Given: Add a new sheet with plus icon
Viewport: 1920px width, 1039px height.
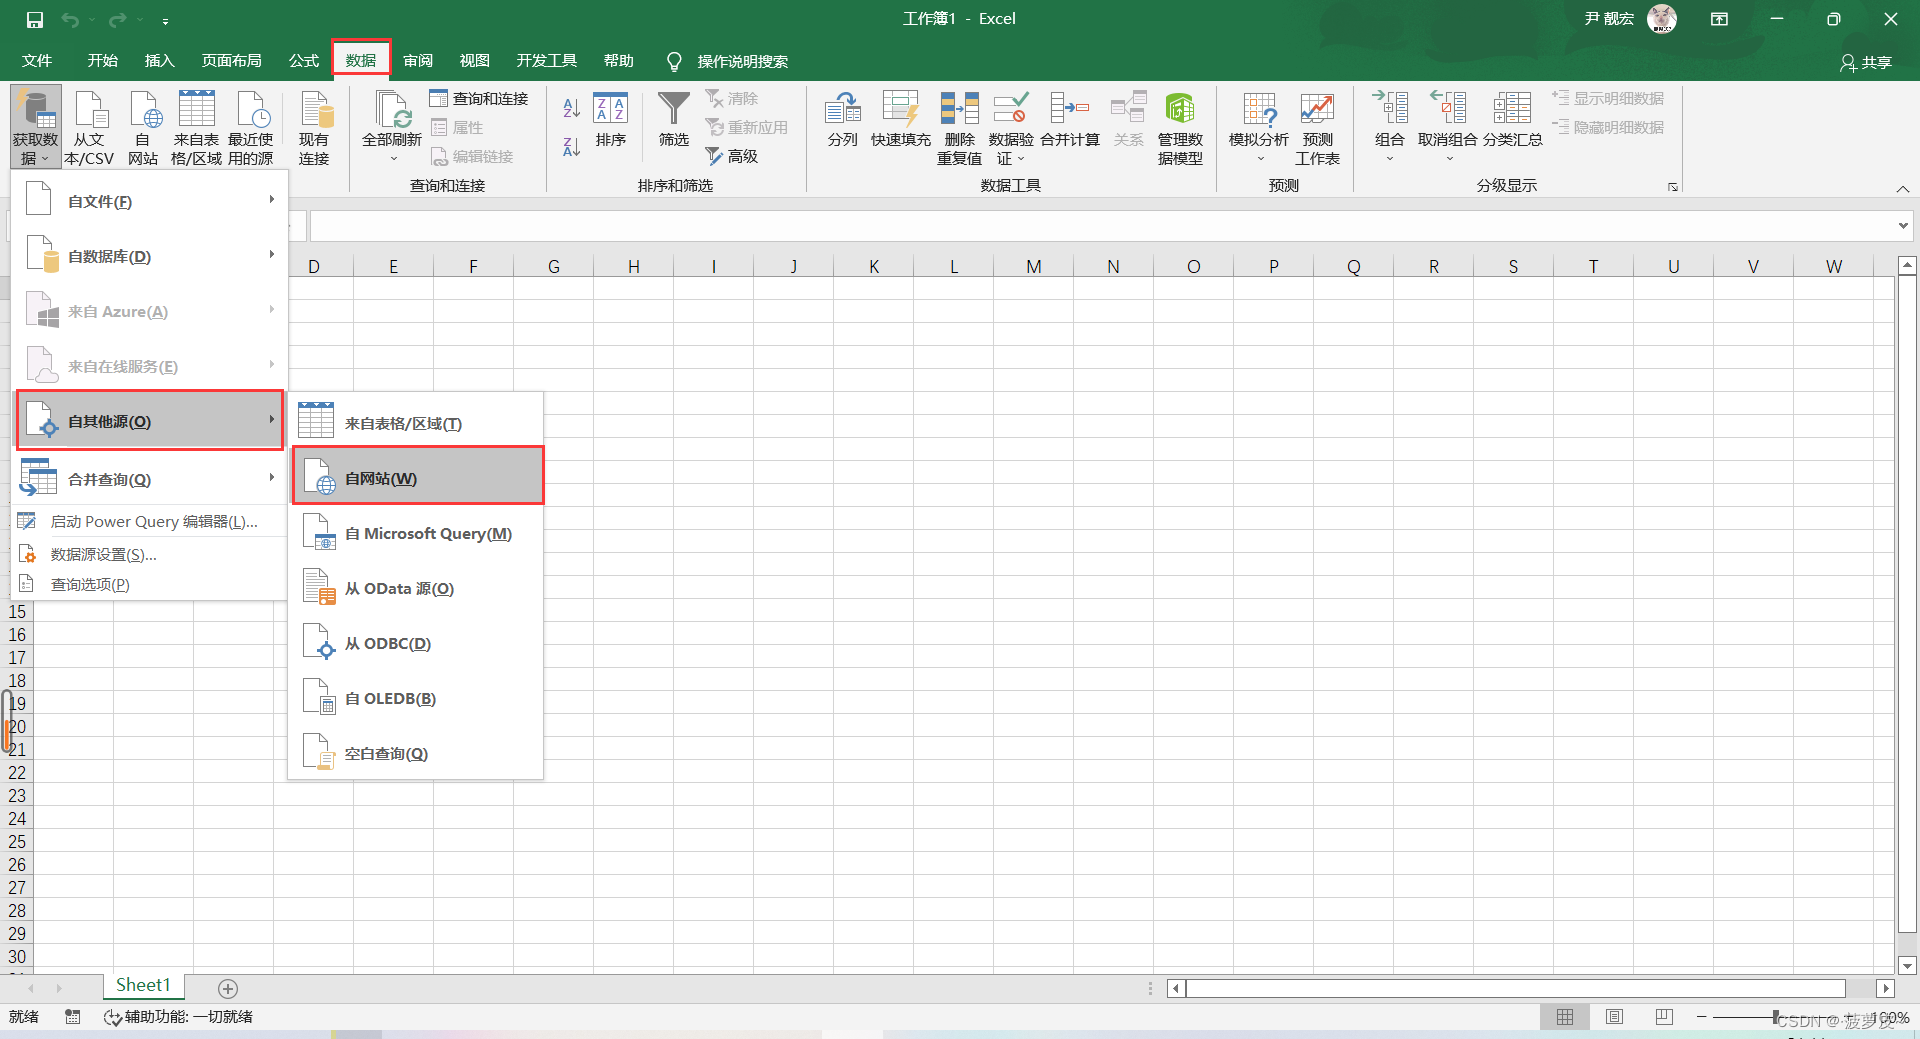Looking at the screenshot, I should tap(228, 988).
